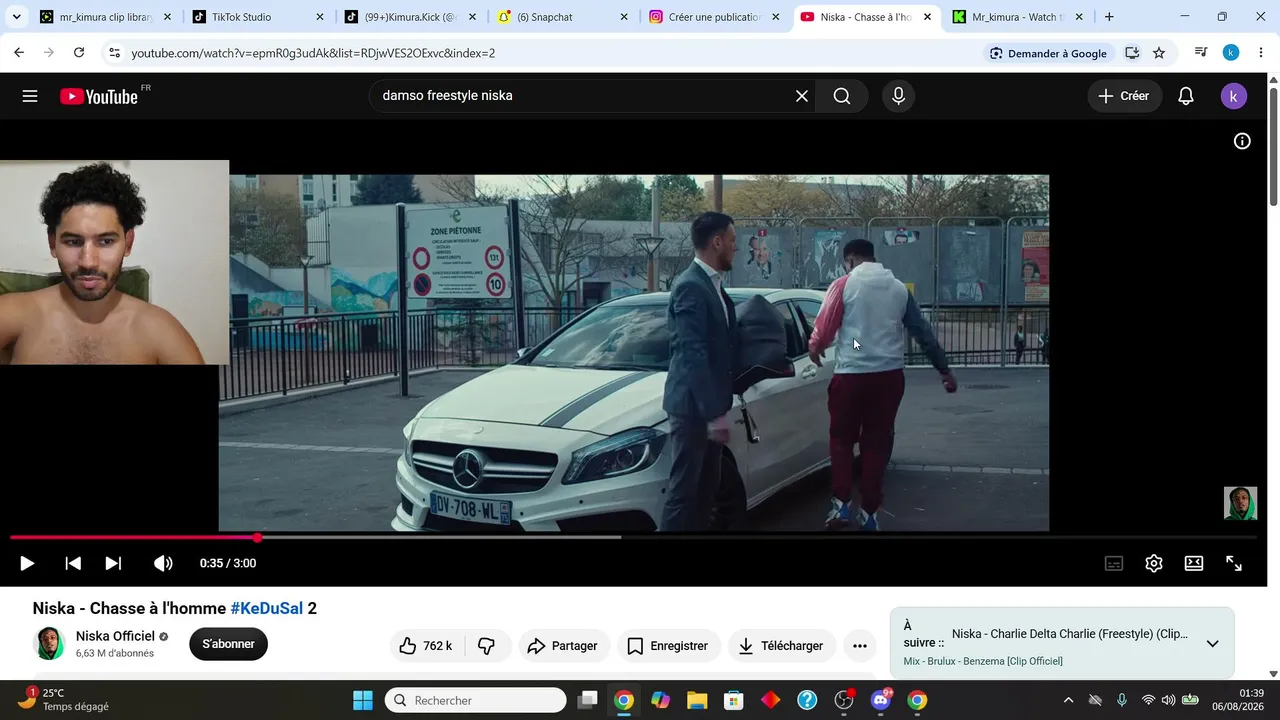Show hidden system tray icons
The height and width of the screenshot is (720, 1280).
(x=1068, y=700)
